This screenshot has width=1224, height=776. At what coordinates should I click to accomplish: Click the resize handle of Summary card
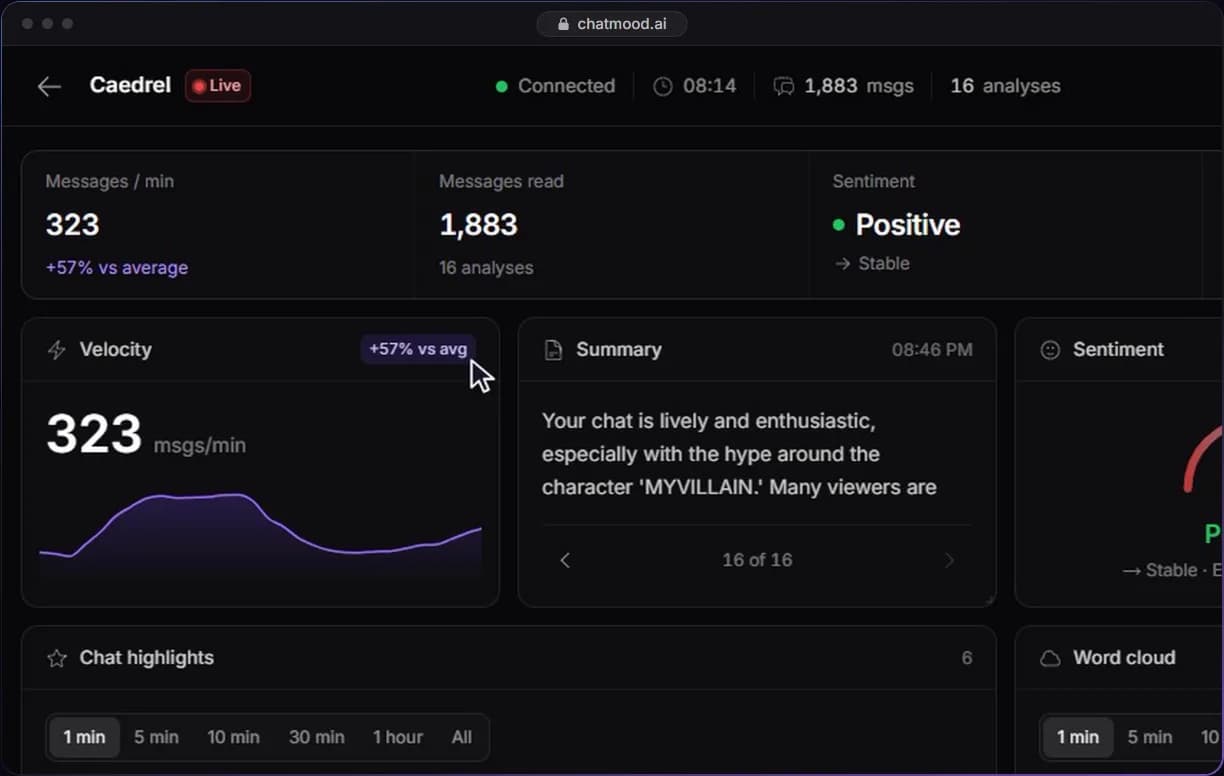pyautogui.click(x=989, y=600)
